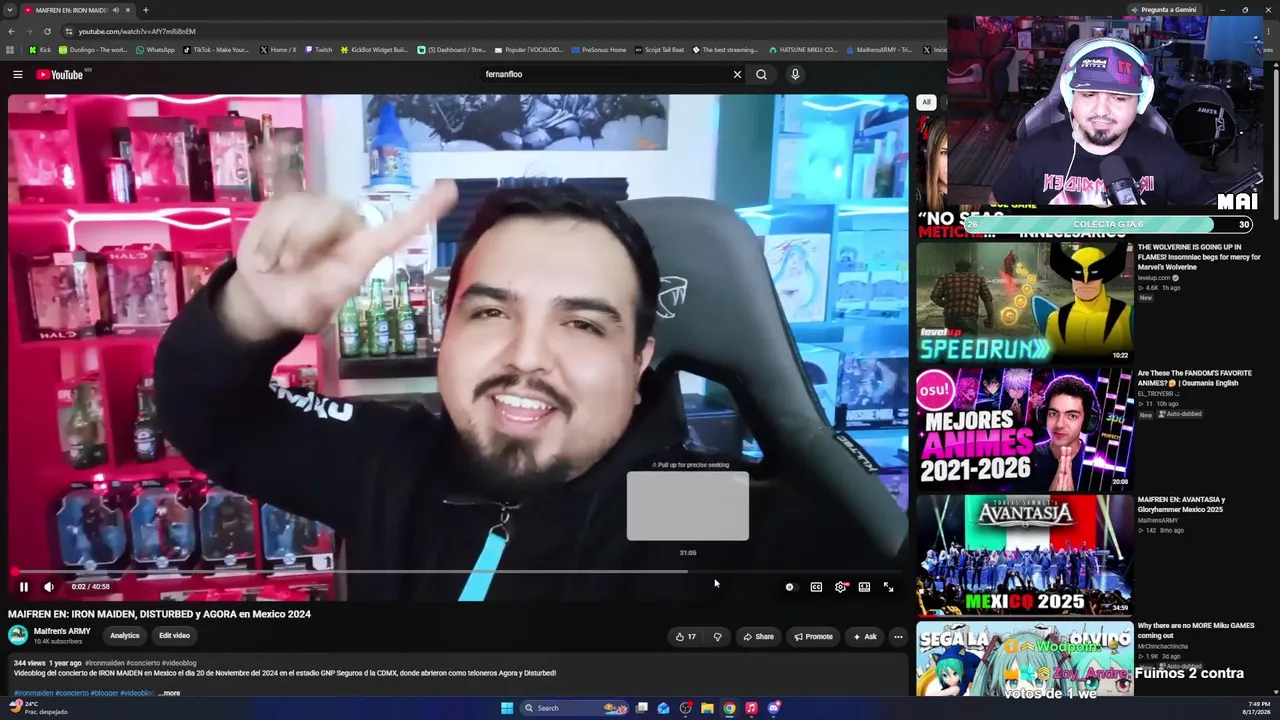Screen dimensions: 1280x720
Task: Share this video
Action: 758,636
